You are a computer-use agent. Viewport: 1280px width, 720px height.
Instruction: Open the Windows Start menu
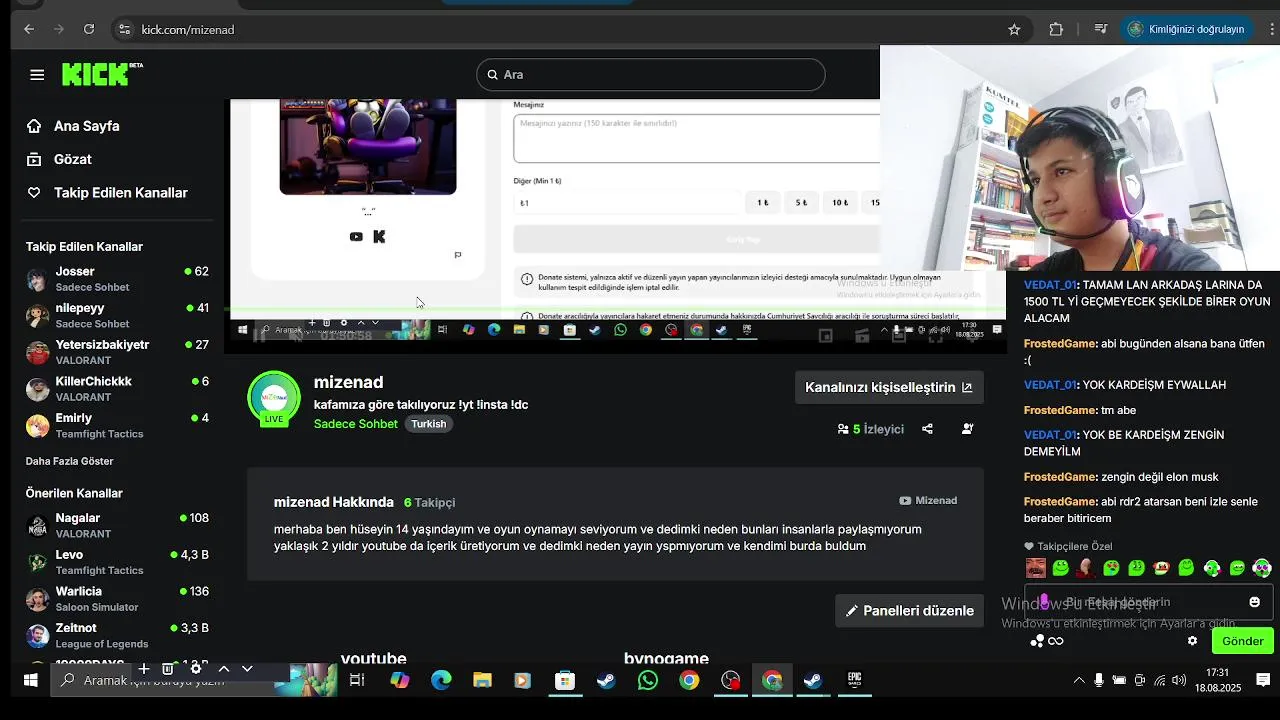[x=30, y=680]
